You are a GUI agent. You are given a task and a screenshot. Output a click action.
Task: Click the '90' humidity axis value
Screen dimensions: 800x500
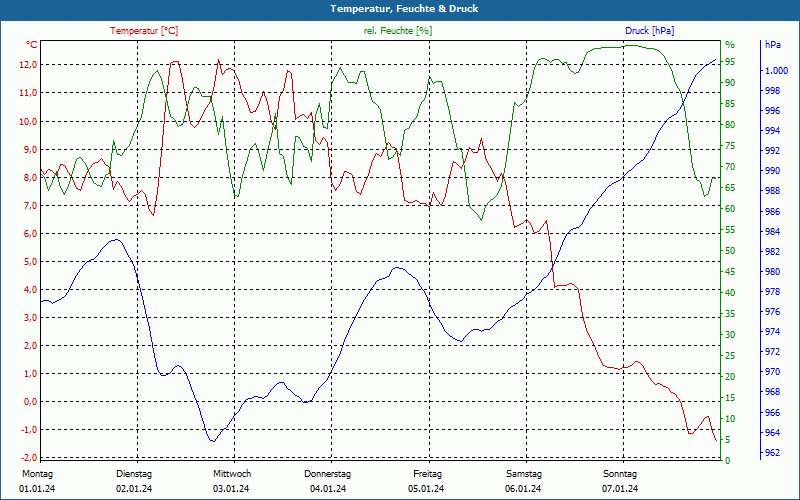tap(731, 83)
